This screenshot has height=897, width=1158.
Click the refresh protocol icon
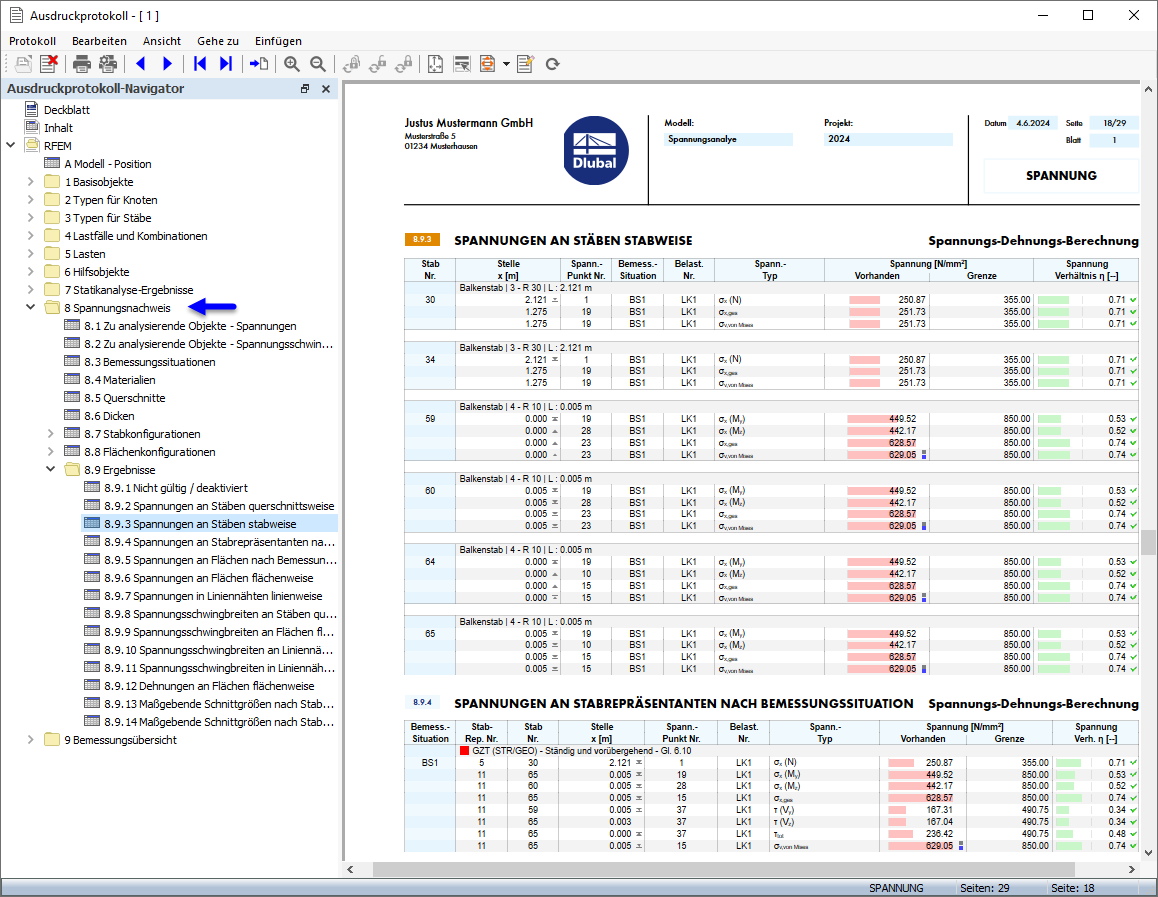coord(552,64)
